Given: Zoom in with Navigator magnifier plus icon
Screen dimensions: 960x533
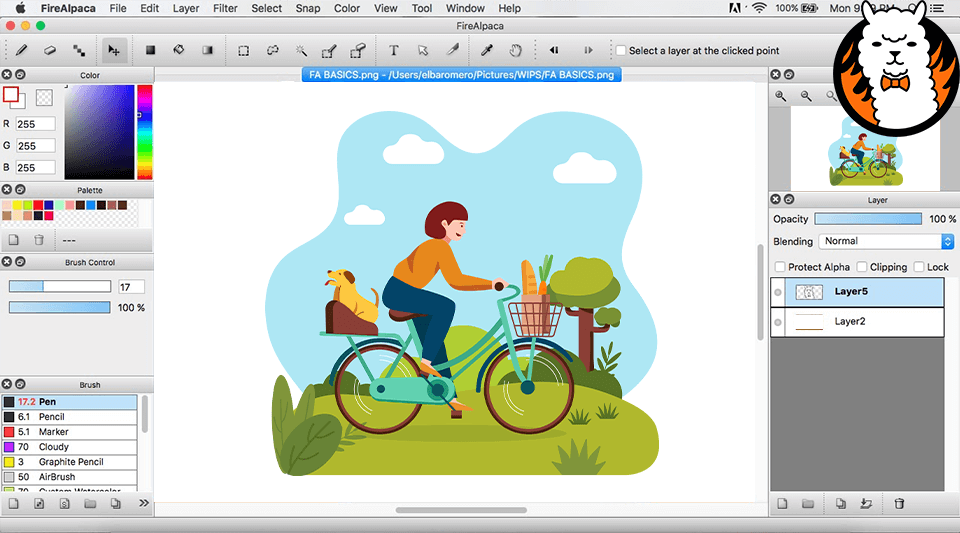Looking at the screenshot, I should (781, 96).
